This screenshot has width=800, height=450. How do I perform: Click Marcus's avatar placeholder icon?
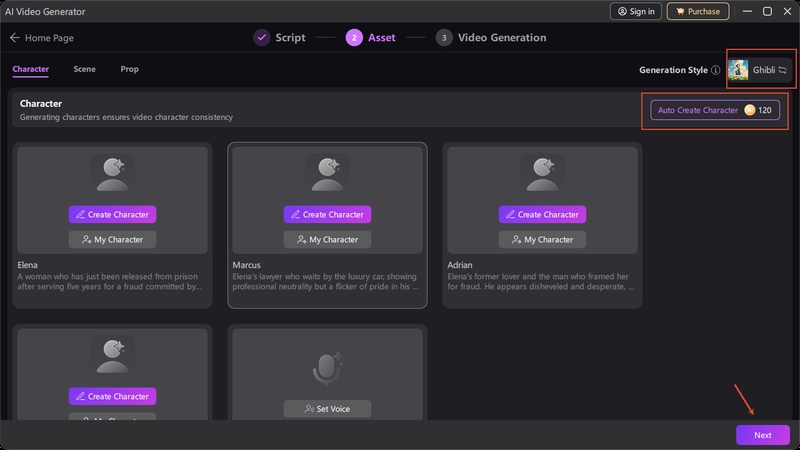tap(328, 173)
